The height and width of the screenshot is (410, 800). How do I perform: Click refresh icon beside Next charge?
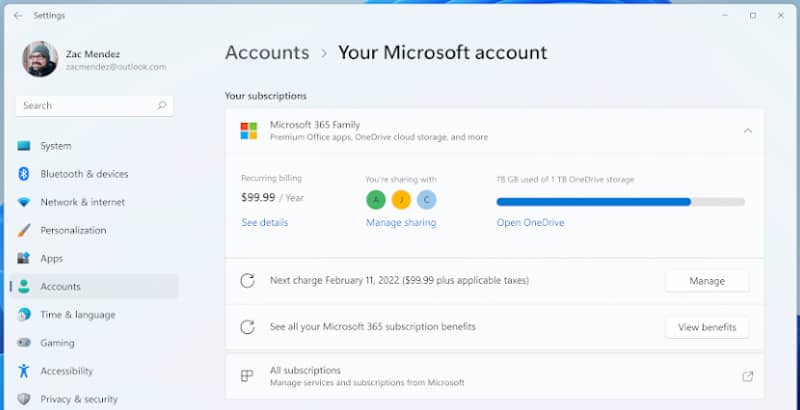[x=247, y=280]
